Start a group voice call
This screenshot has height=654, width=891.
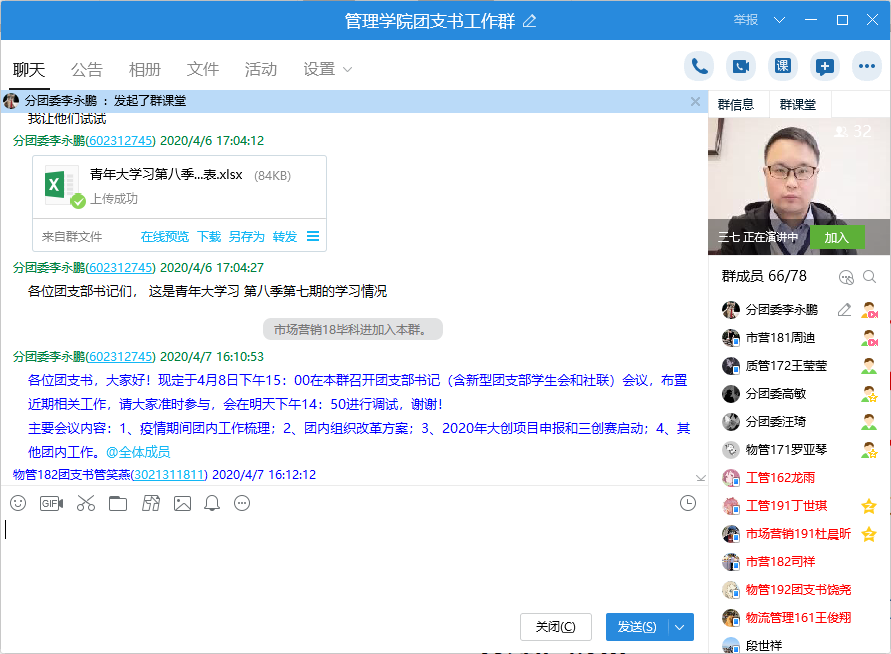699,67
